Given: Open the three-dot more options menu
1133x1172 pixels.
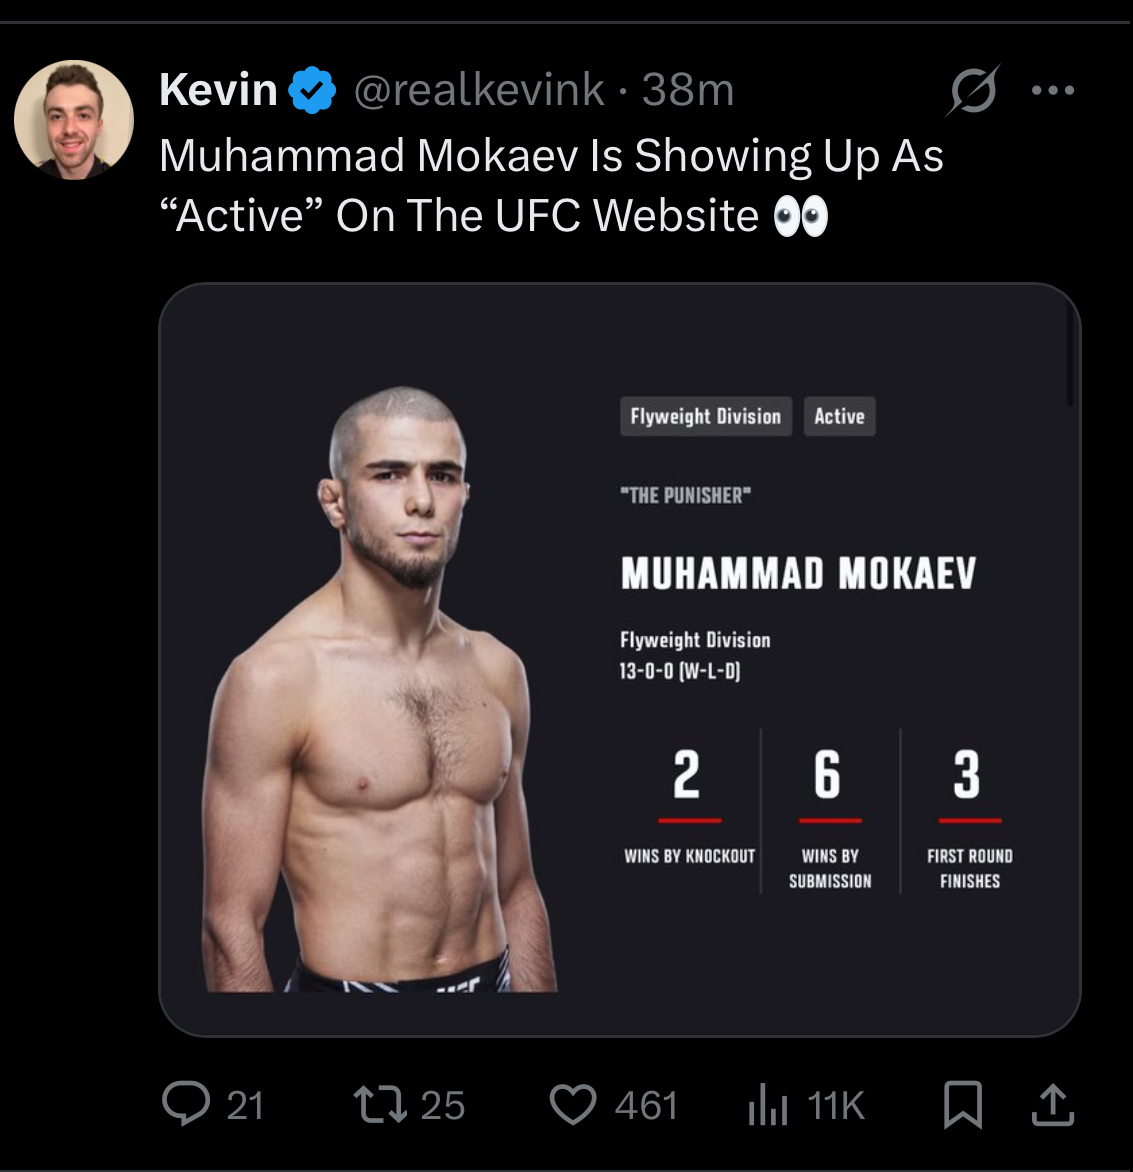Looking at the screenshot, I should click(x=1052, y=91).
